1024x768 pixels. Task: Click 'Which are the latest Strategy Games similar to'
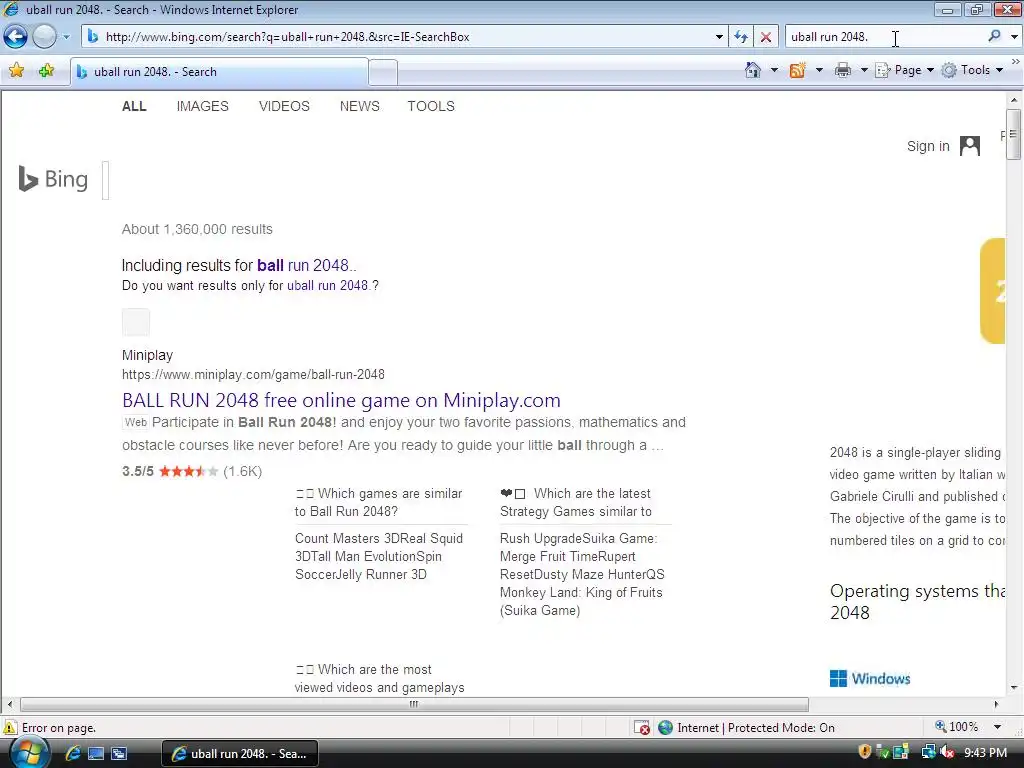(576, 502)
